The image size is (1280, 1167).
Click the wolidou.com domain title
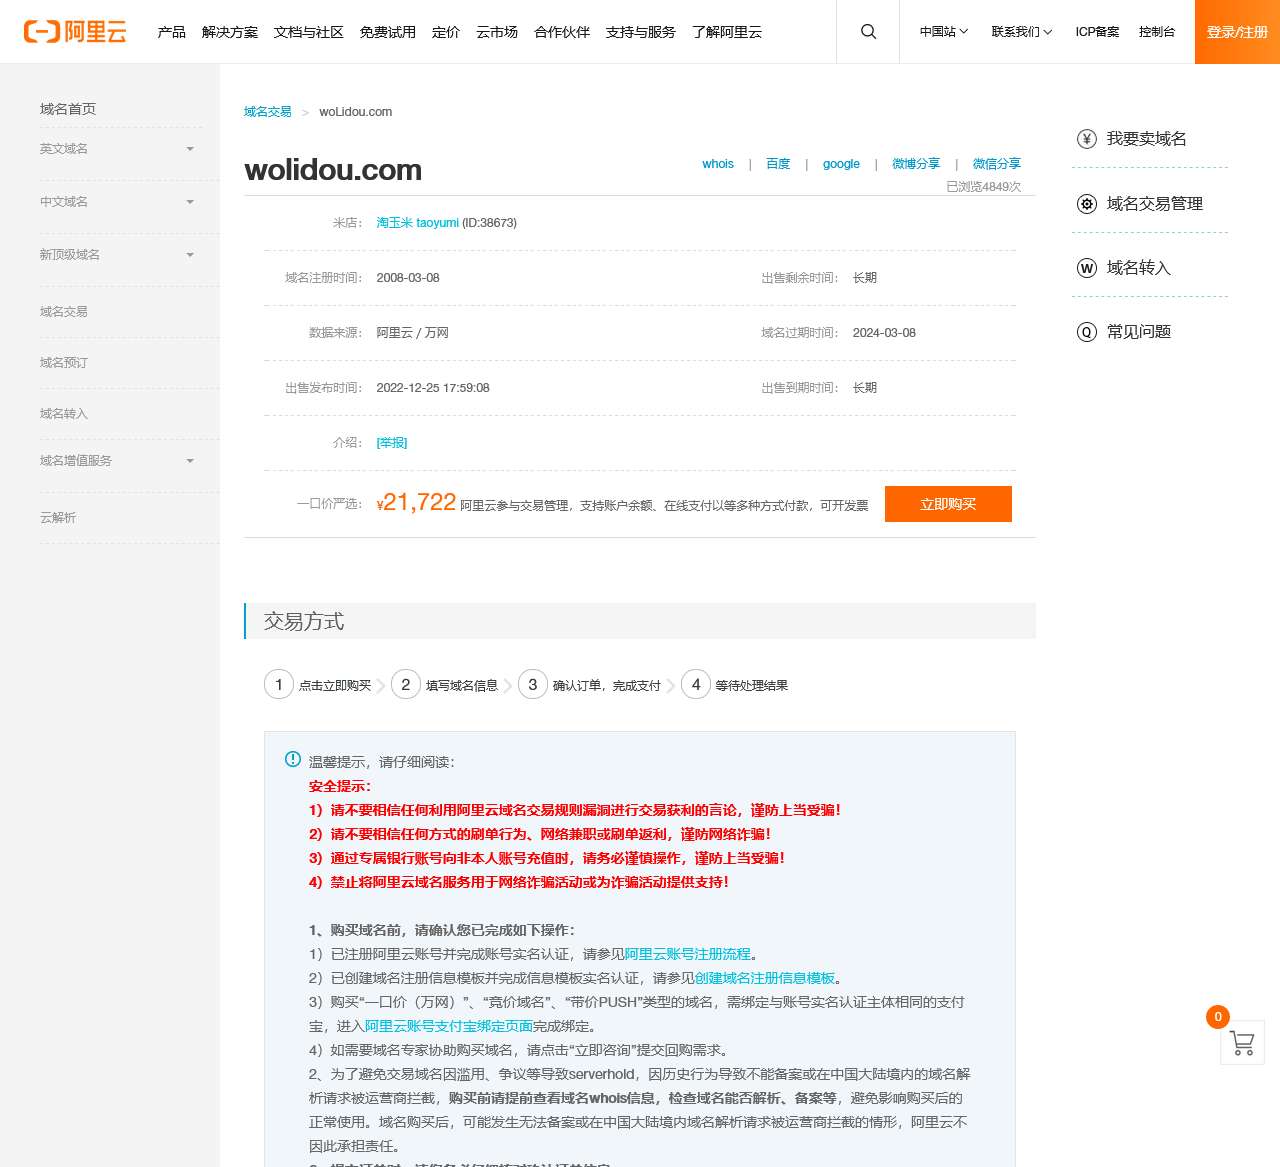333,170
